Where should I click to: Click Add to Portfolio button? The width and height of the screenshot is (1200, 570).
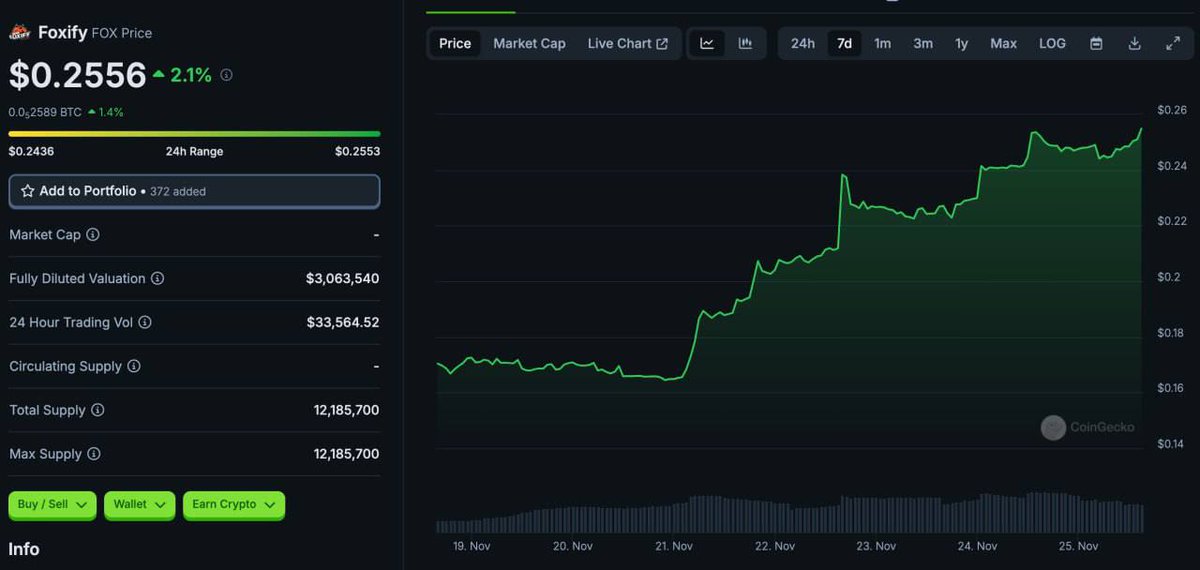pyautogui.click(x=194, y=191)
